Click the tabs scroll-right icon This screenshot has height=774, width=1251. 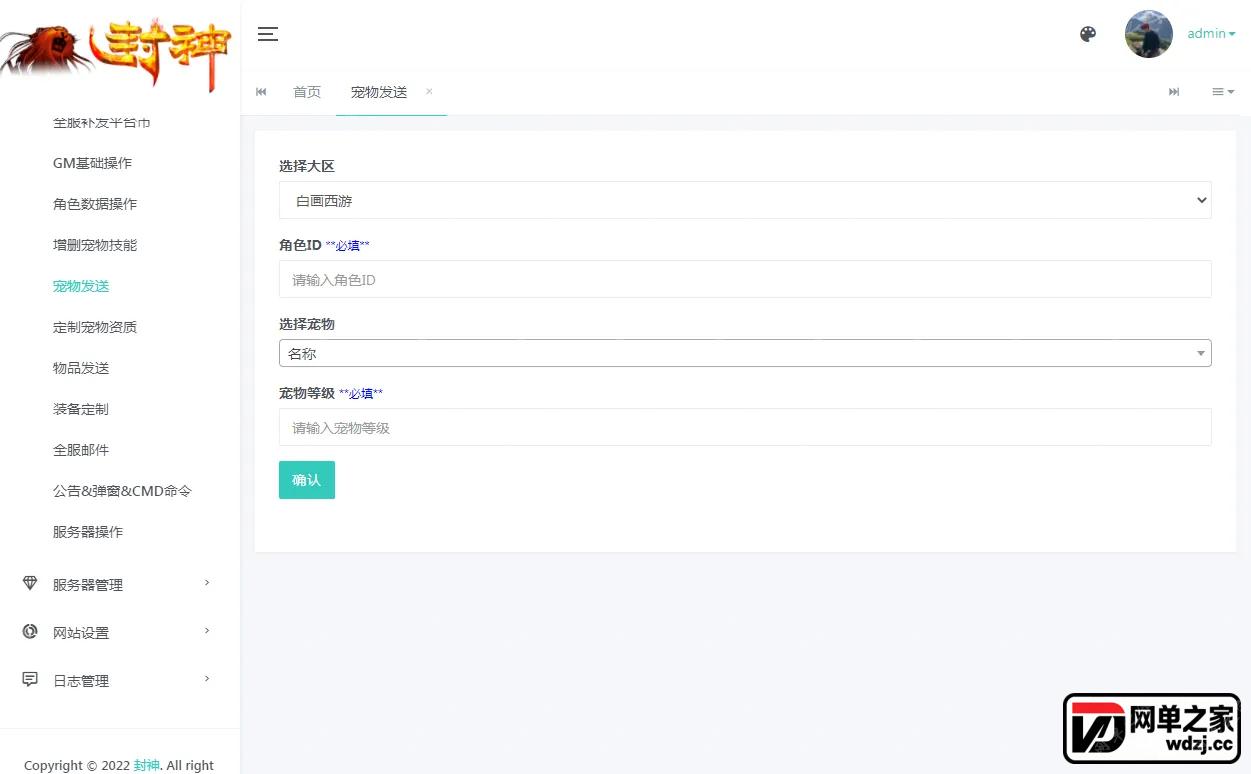click(1174, 92)
